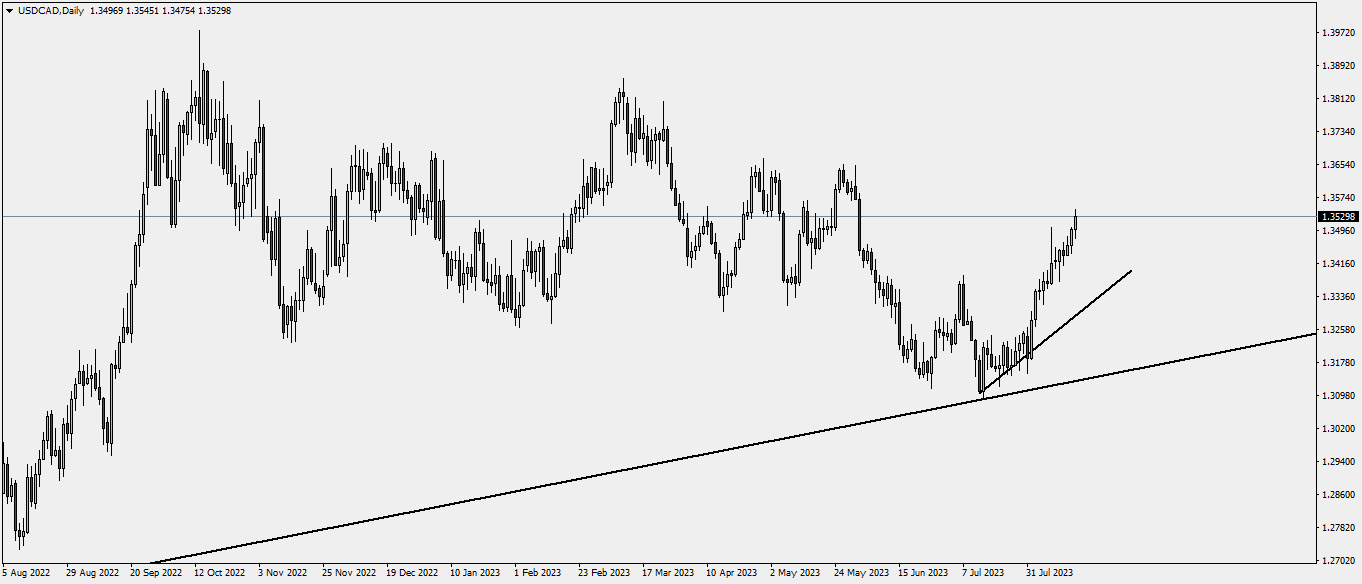
Task: Click the 10 Jan 2023 date label
Action: 475,574
